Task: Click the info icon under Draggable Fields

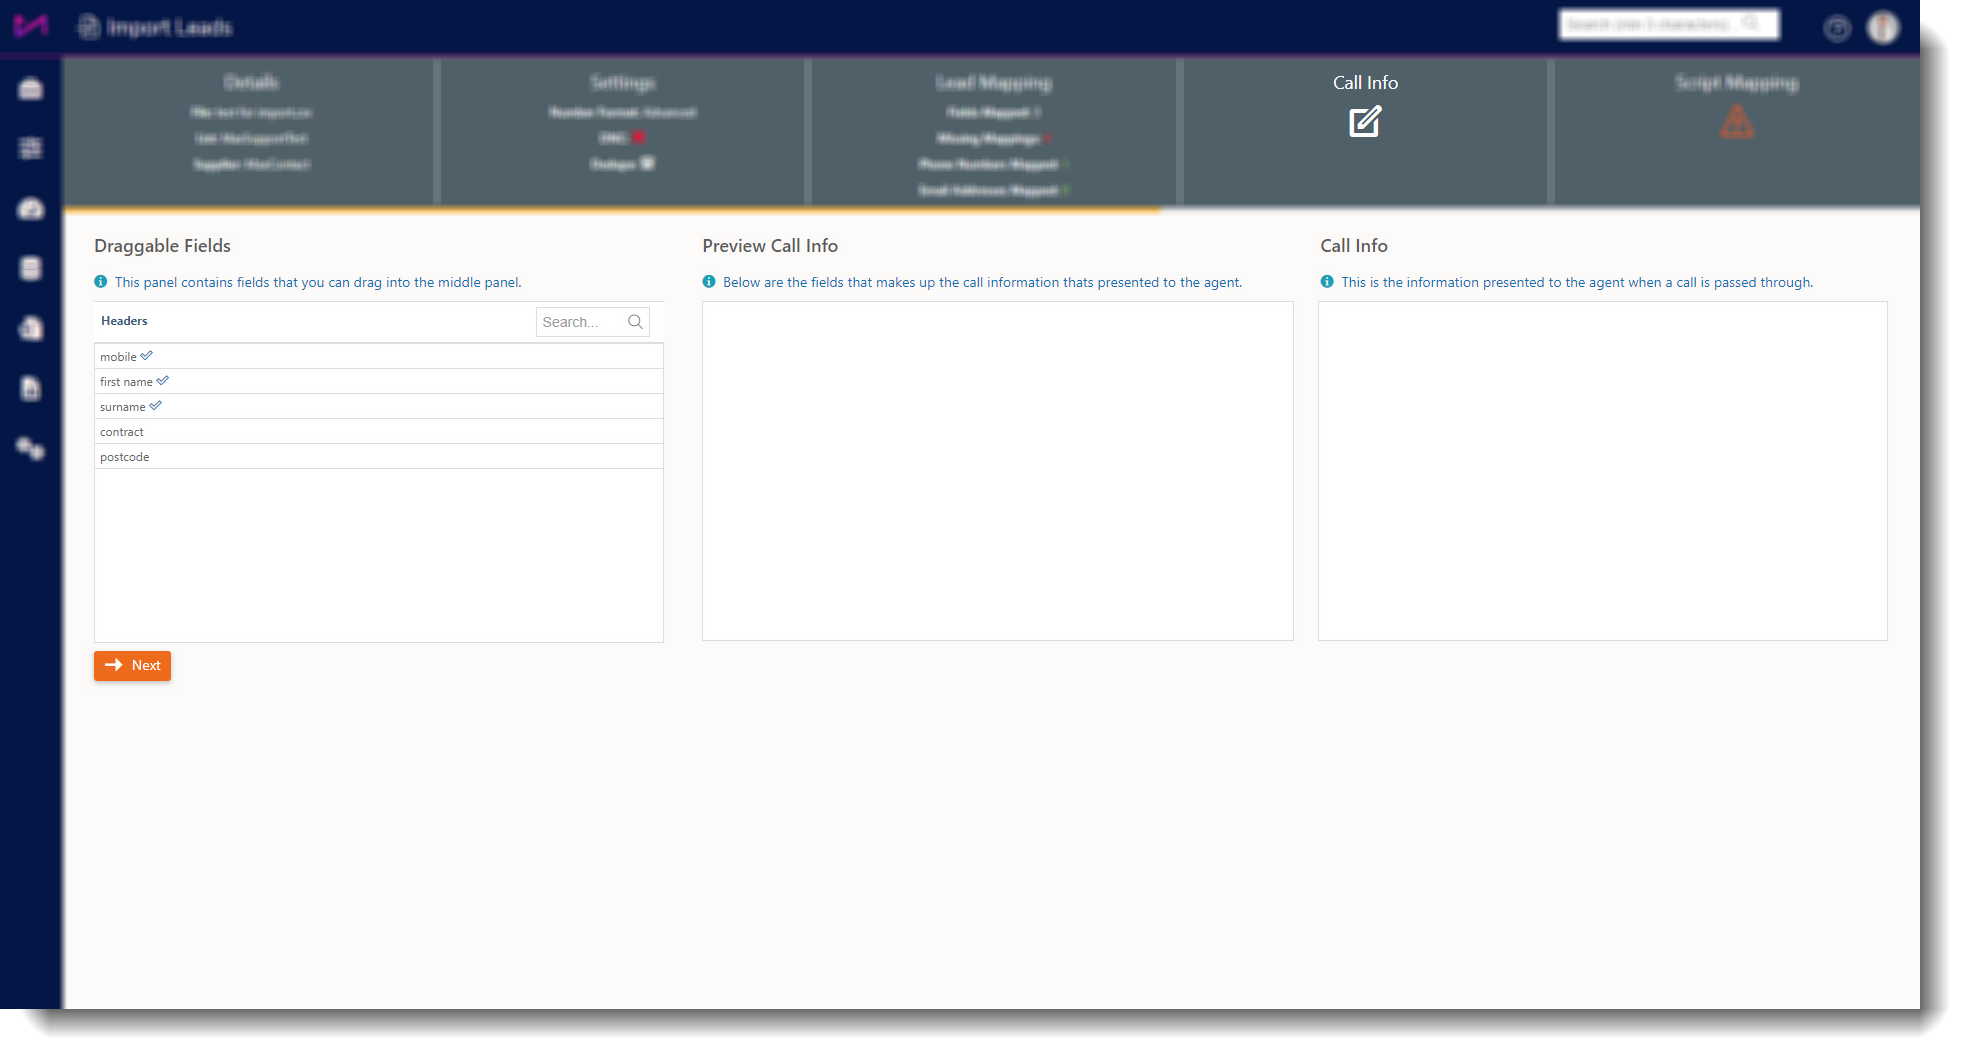Action: 101,282
